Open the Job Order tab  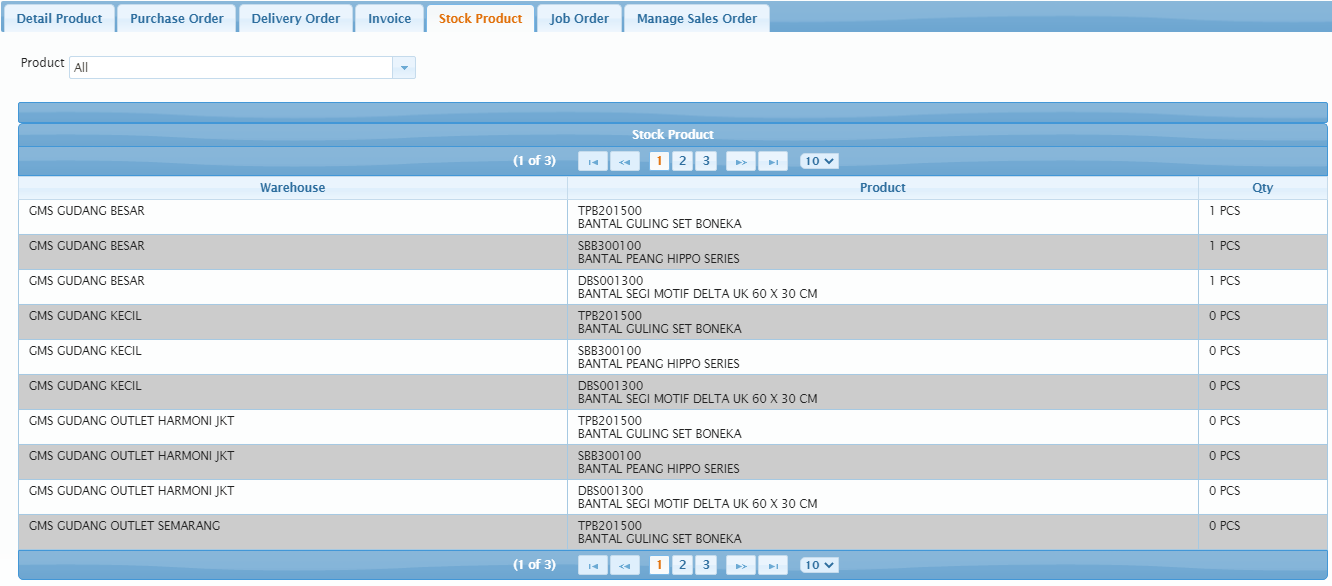579,18
